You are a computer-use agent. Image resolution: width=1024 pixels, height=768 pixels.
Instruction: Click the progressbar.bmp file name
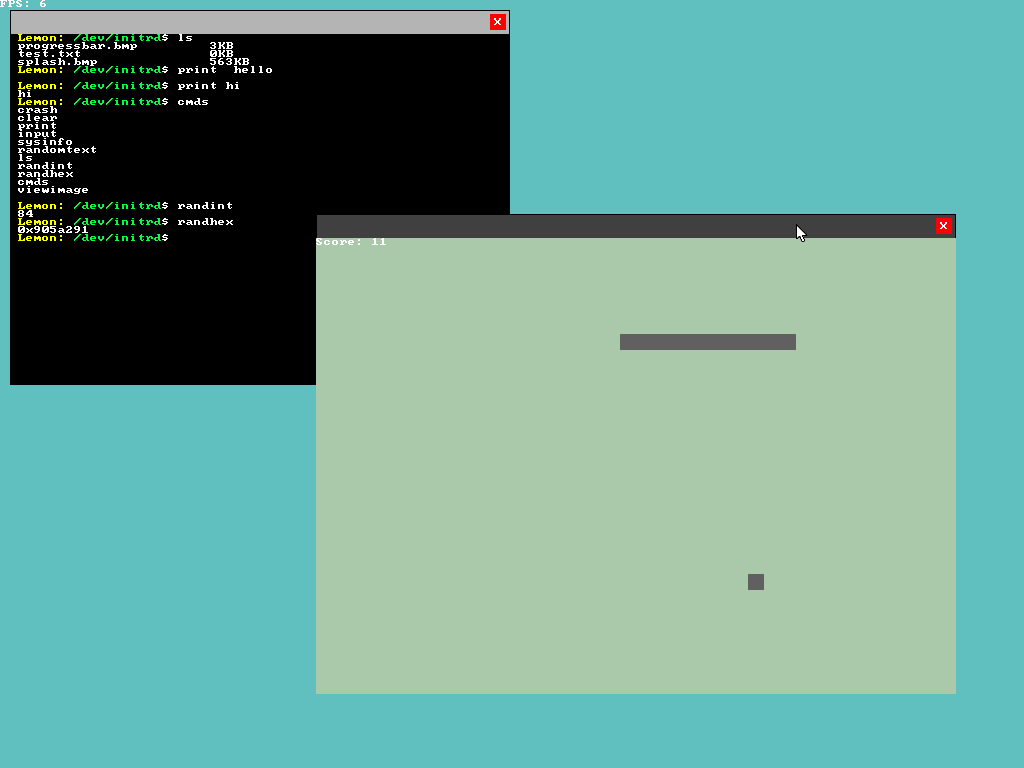pyautogui.click(x=77, y=46)
